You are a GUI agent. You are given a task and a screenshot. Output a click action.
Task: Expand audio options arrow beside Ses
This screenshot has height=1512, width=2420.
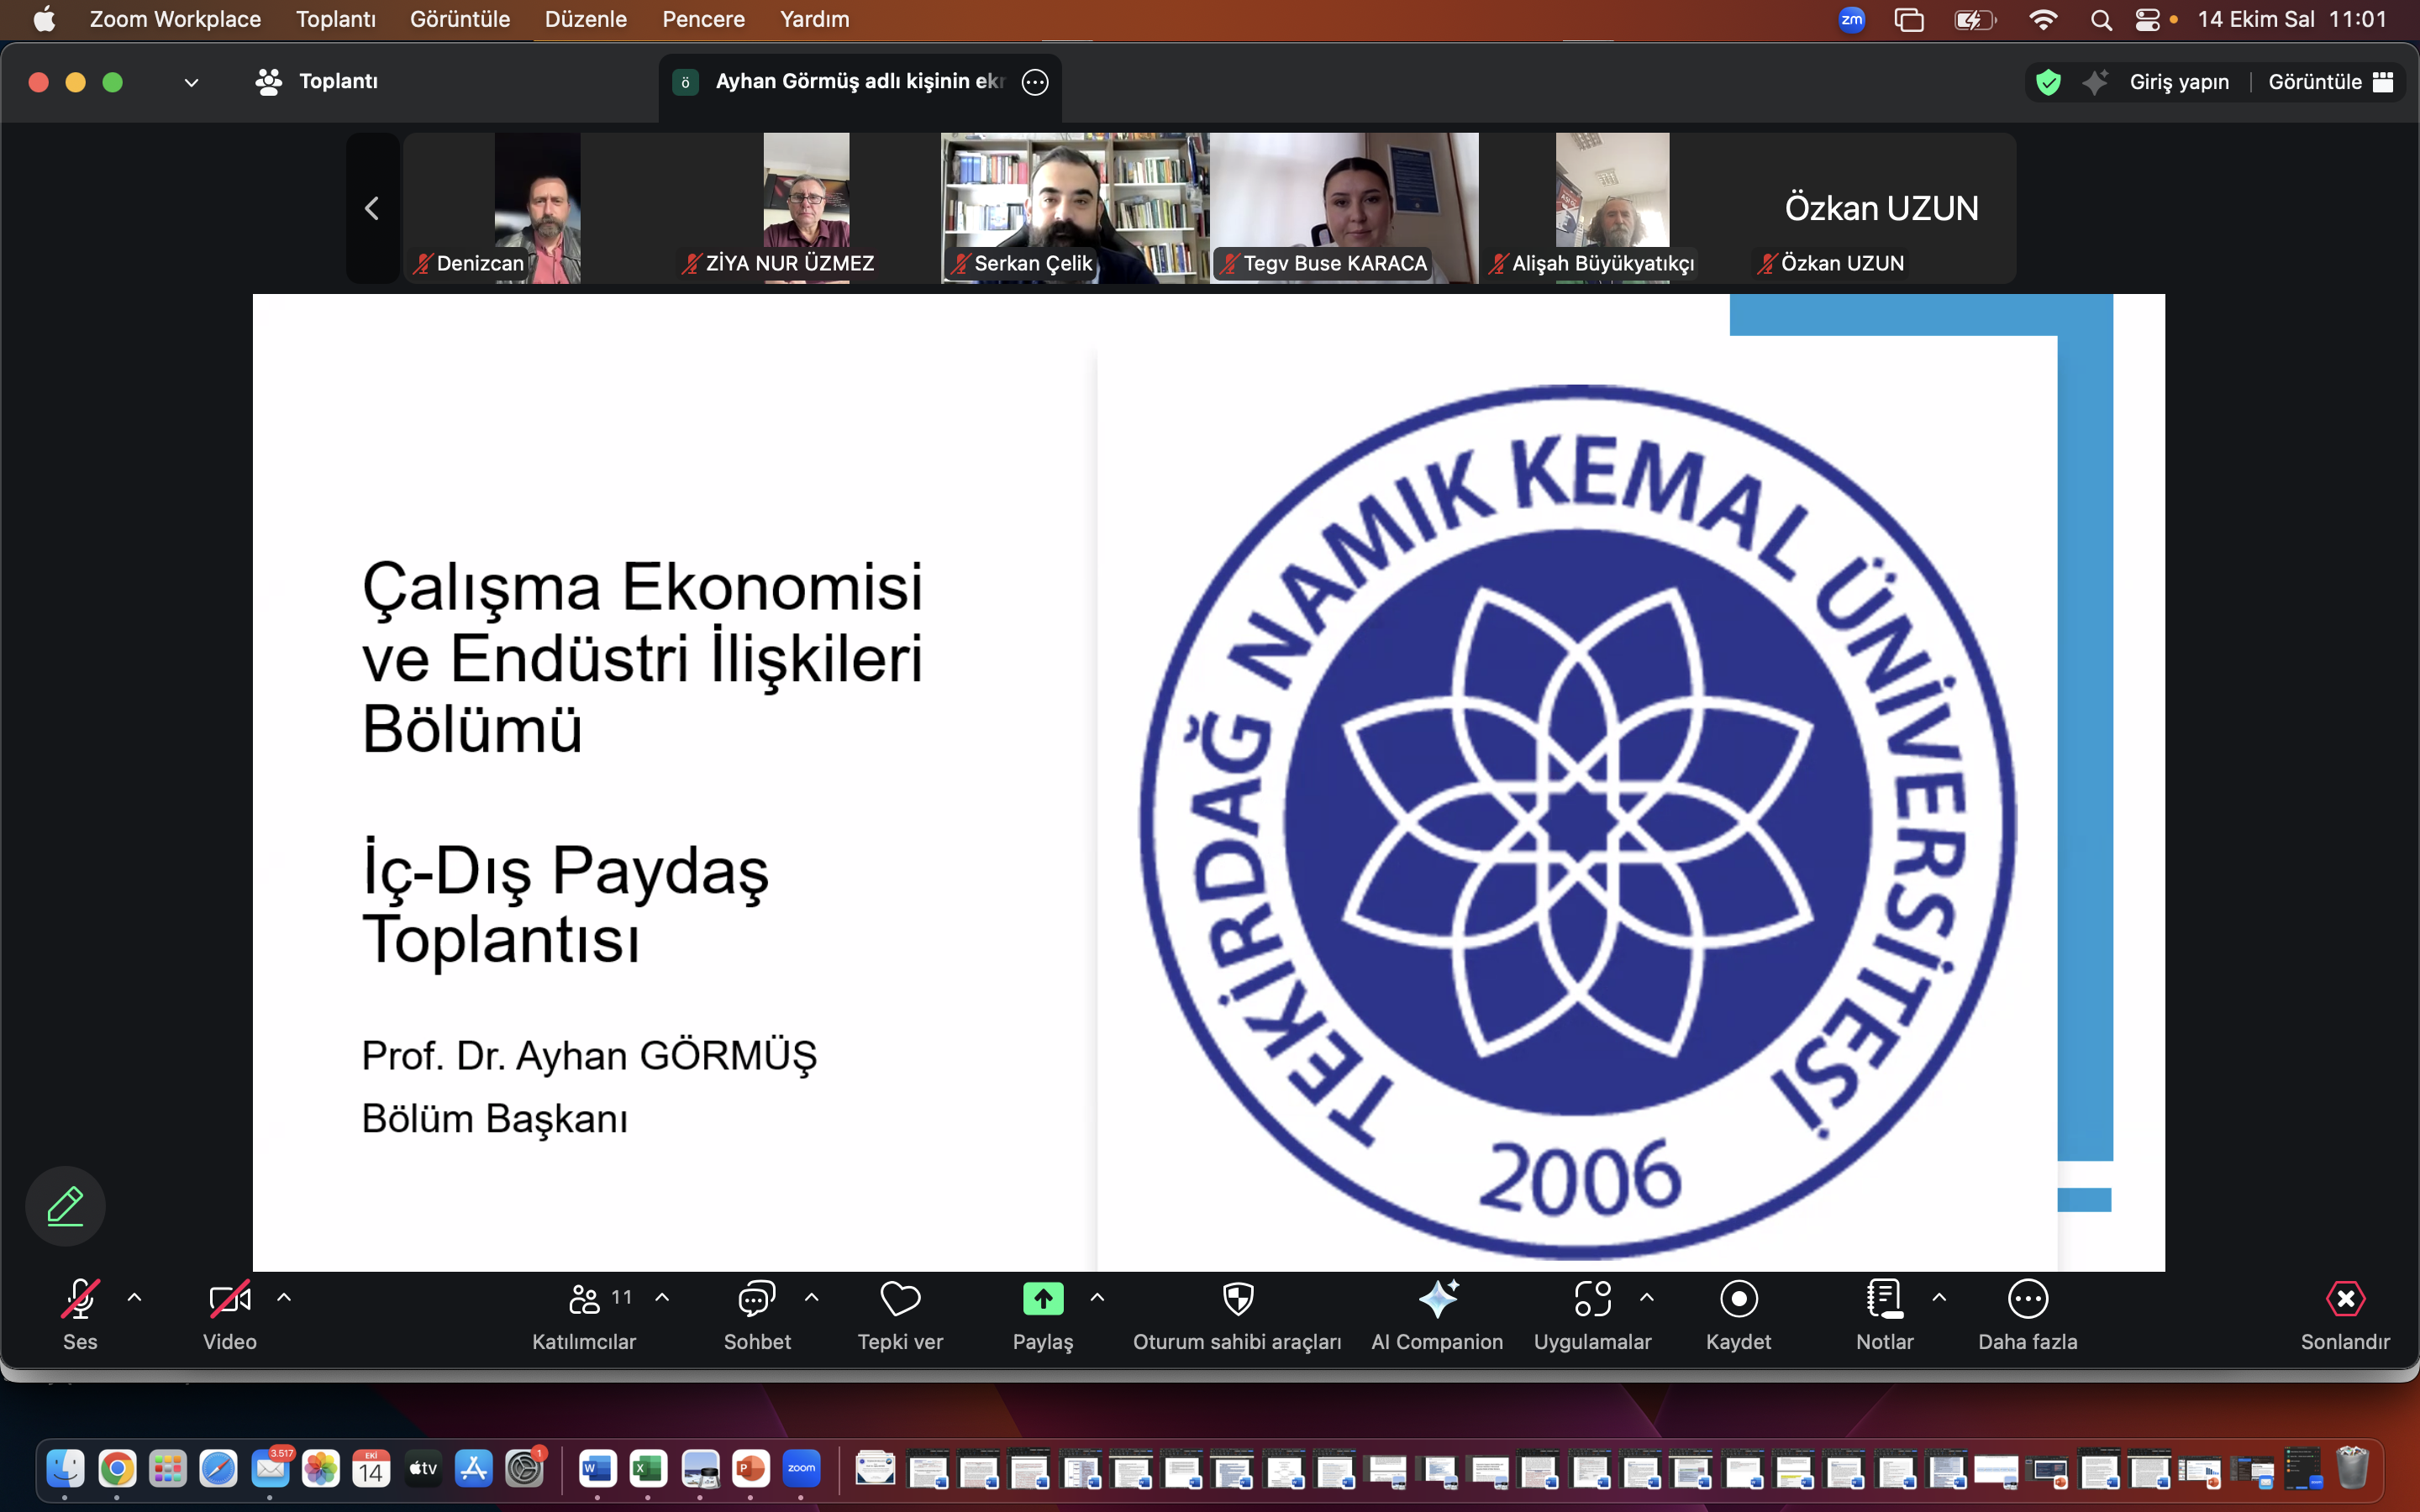pos(135,1298)
